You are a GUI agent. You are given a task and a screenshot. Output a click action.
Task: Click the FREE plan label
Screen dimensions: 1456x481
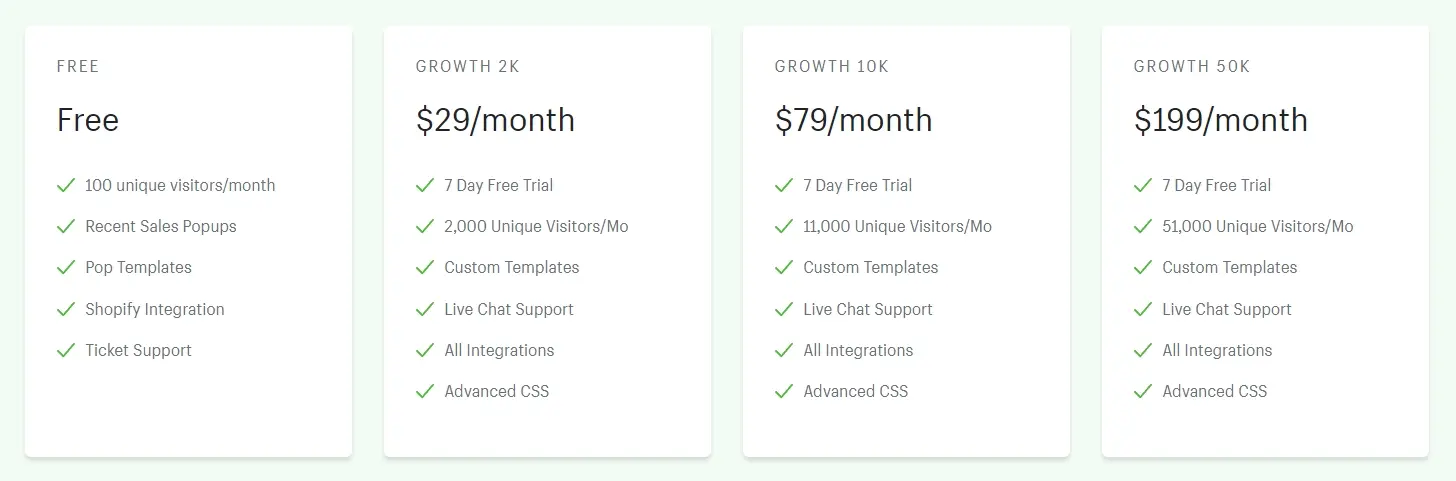78,67
